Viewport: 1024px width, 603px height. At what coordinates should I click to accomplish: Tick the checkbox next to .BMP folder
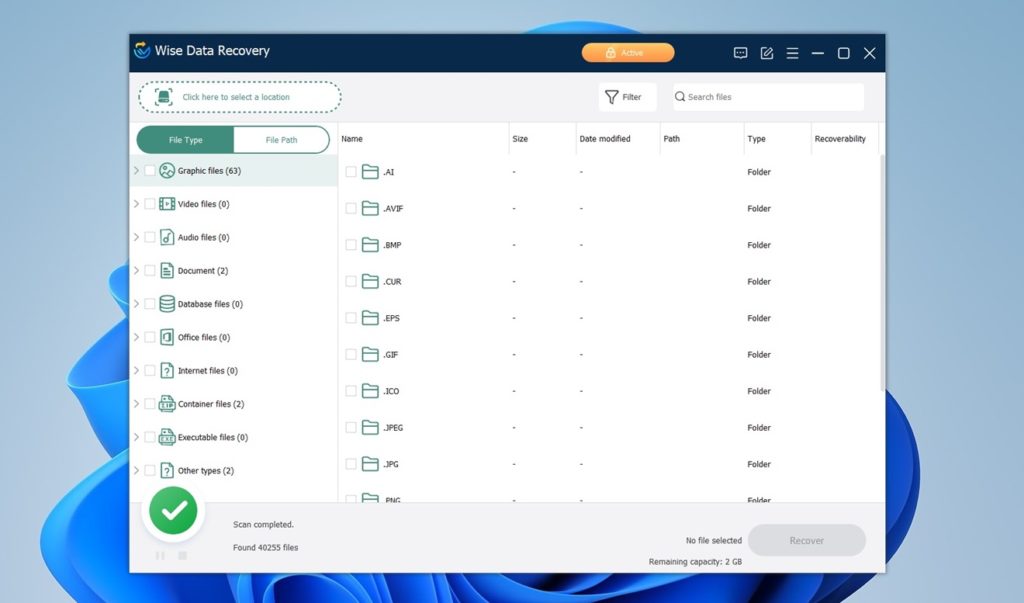(x=351, y=245)
